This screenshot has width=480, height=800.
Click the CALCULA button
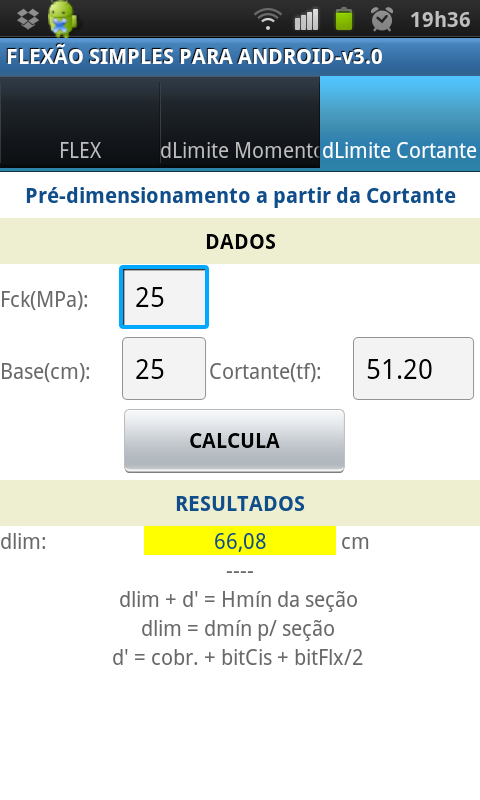coord(234,440)
